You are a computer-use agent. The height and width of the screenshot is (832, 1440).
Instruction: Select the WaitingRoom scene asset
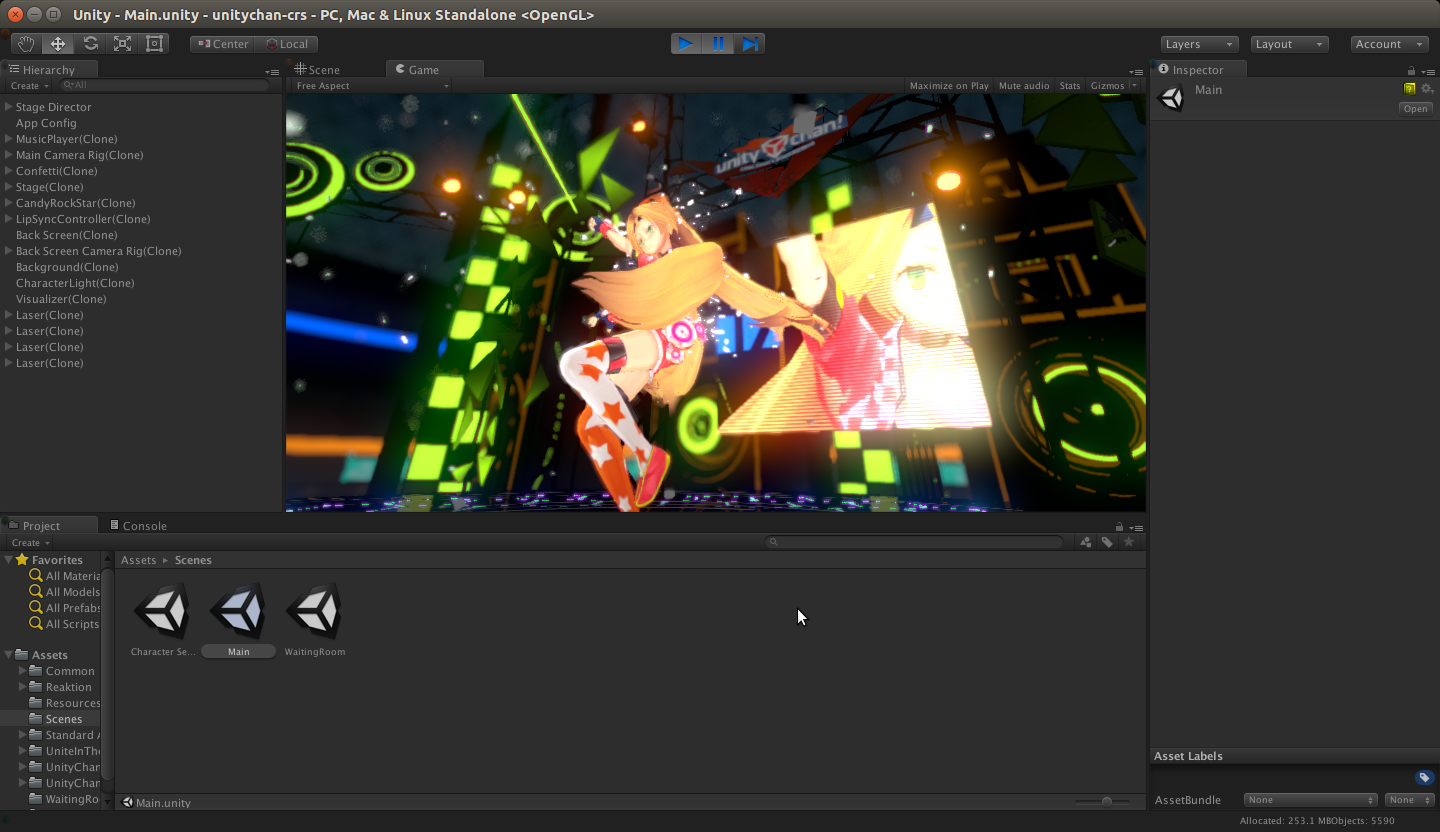(x=314, y=620)
